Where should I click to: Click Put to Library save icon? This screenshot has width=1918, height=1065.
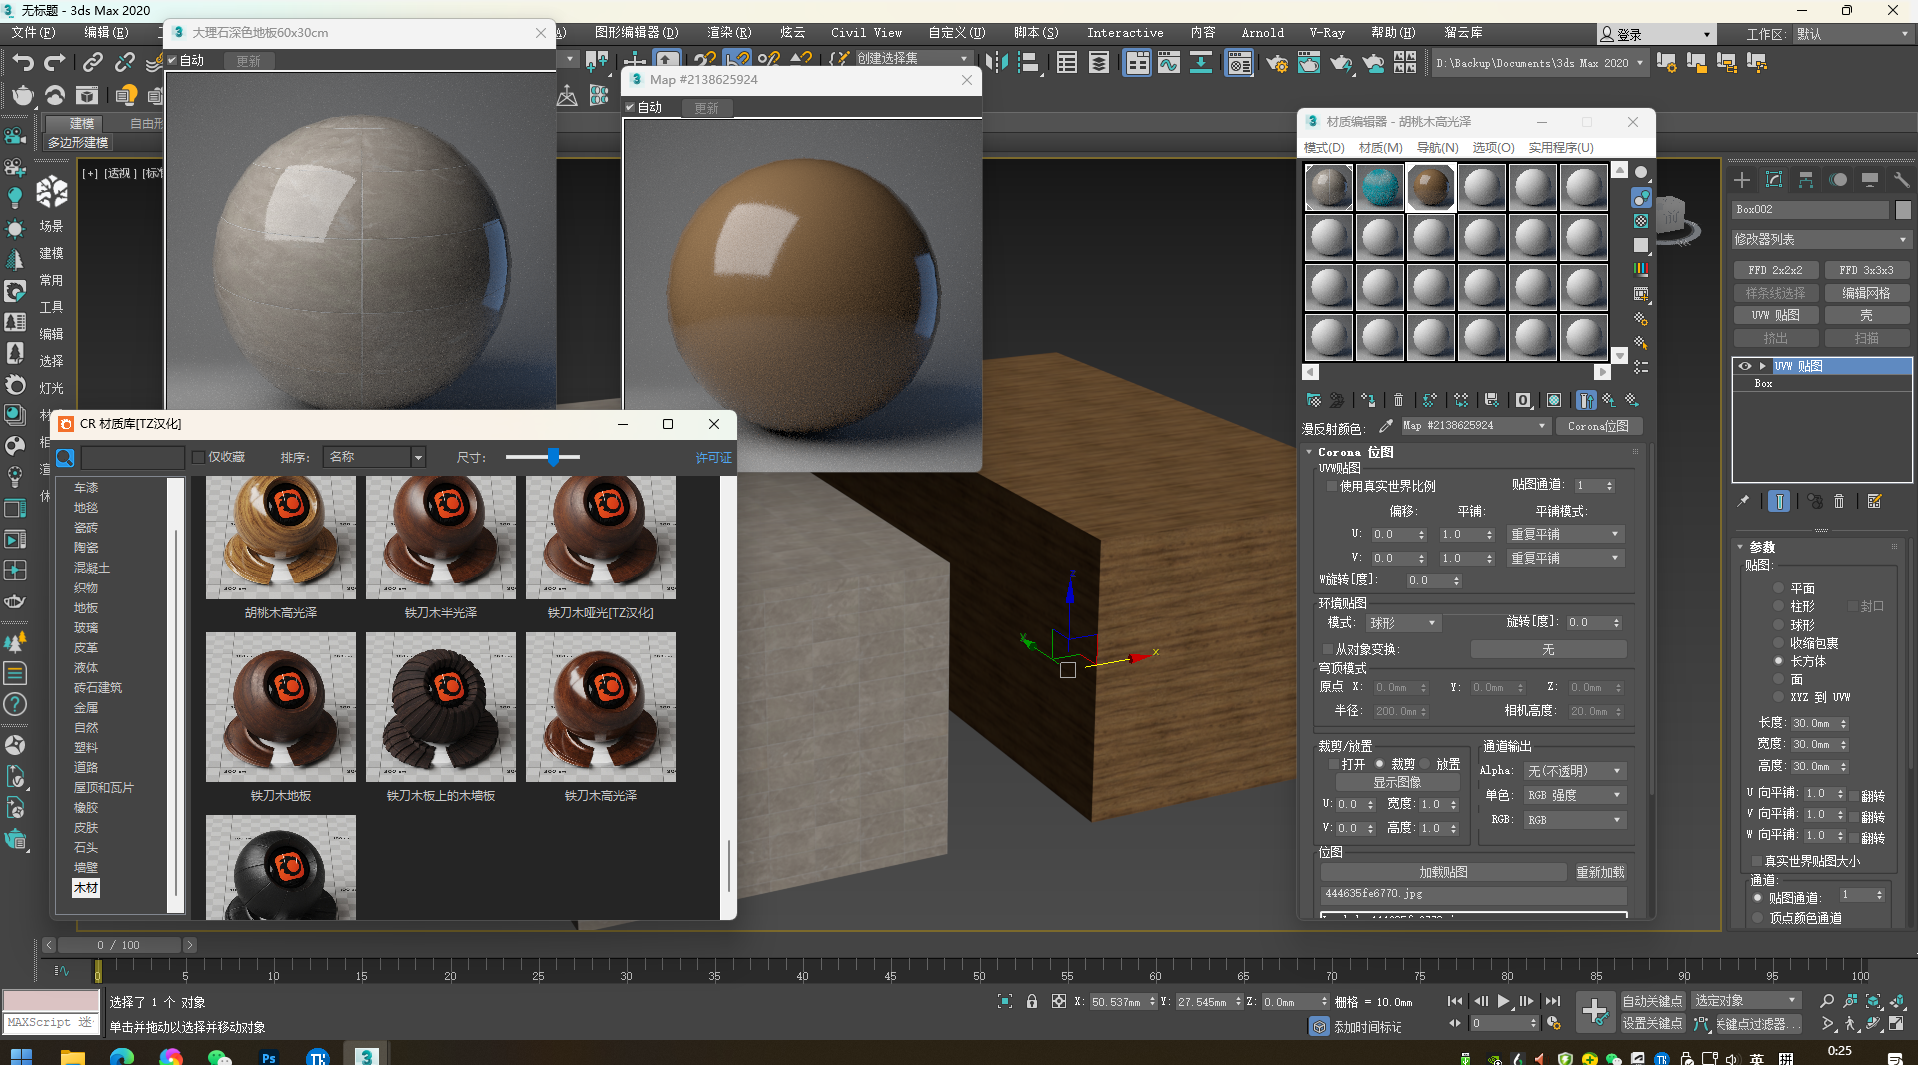tap(1491, 400)
